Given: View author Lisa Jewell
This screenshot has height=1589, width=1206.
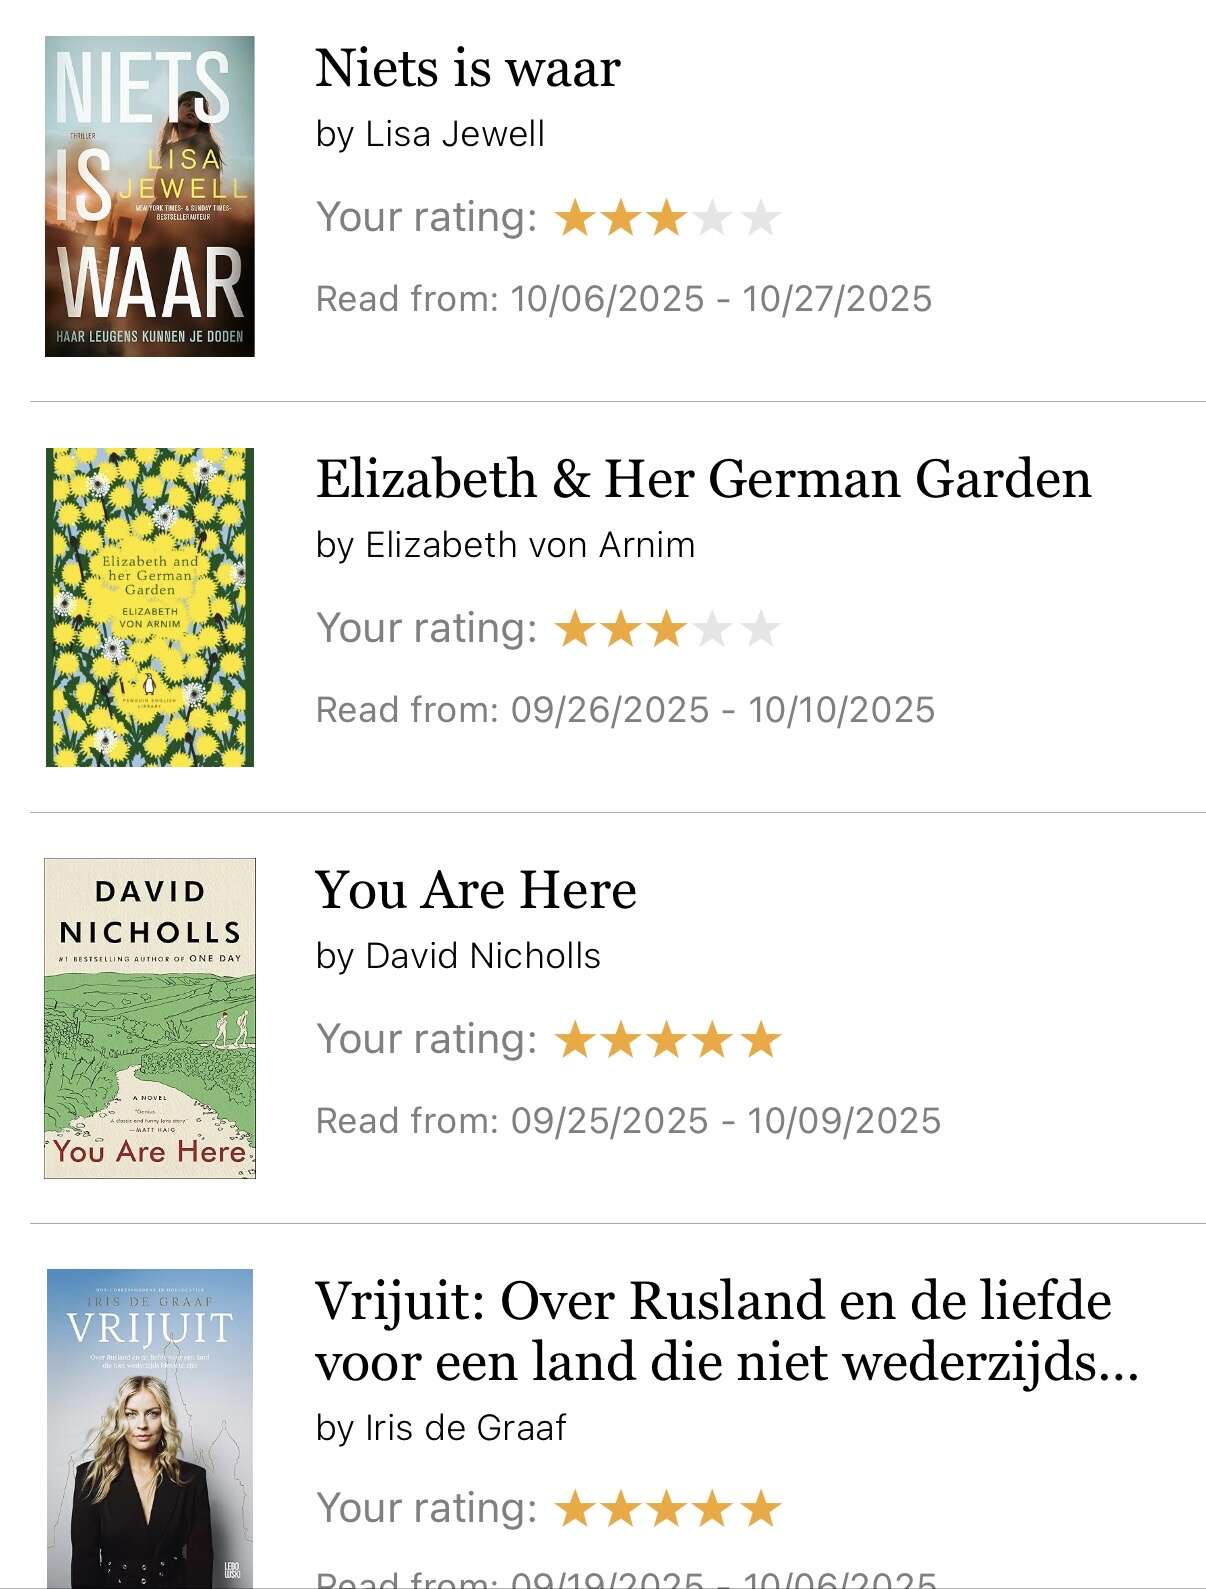Looking at the screenshot, I should pyautogui.click(x=455, y=134).
